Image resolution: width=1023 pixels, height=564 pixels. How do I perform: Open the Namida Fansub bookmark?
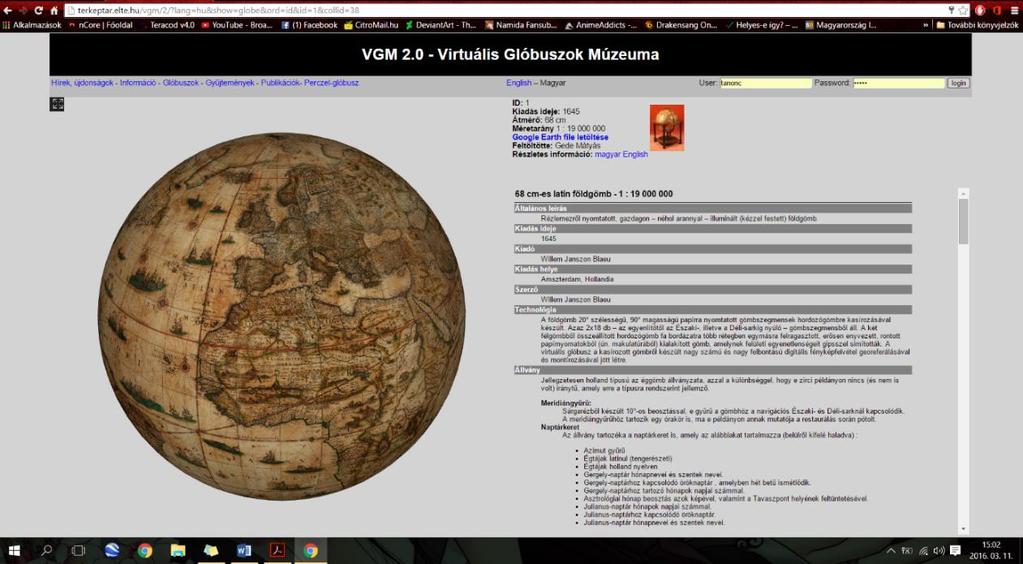pos(521,25)
